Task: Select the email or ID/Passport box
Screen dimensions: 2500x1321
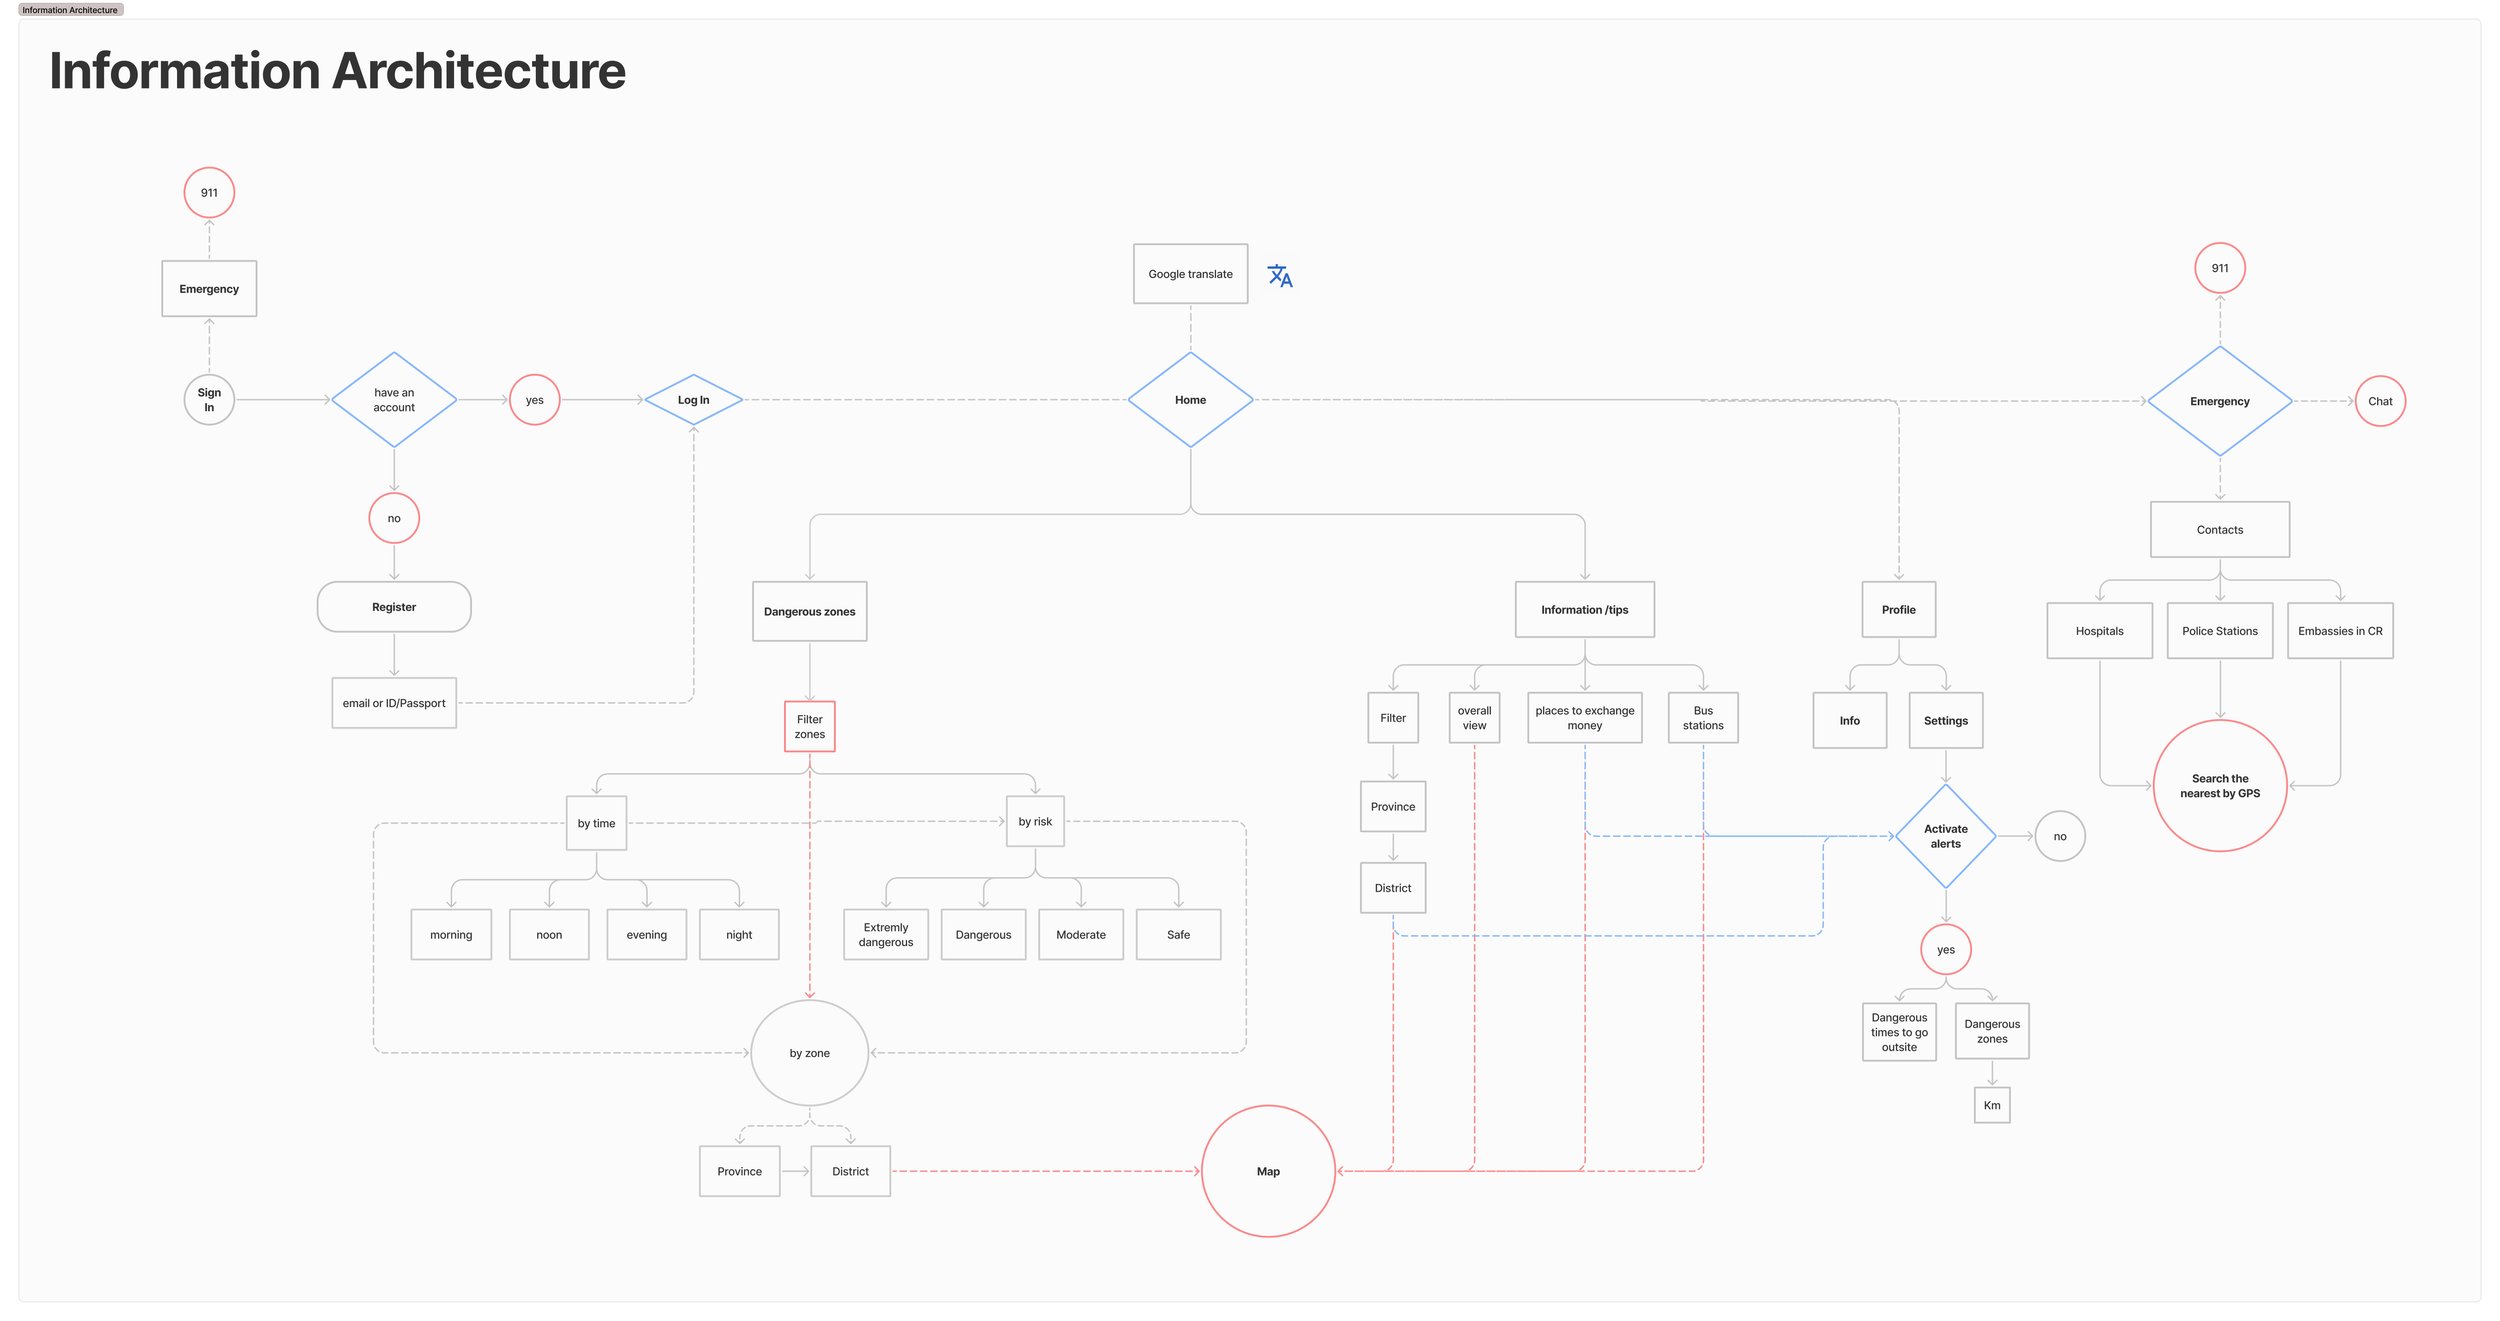Action: pos(394,703)
